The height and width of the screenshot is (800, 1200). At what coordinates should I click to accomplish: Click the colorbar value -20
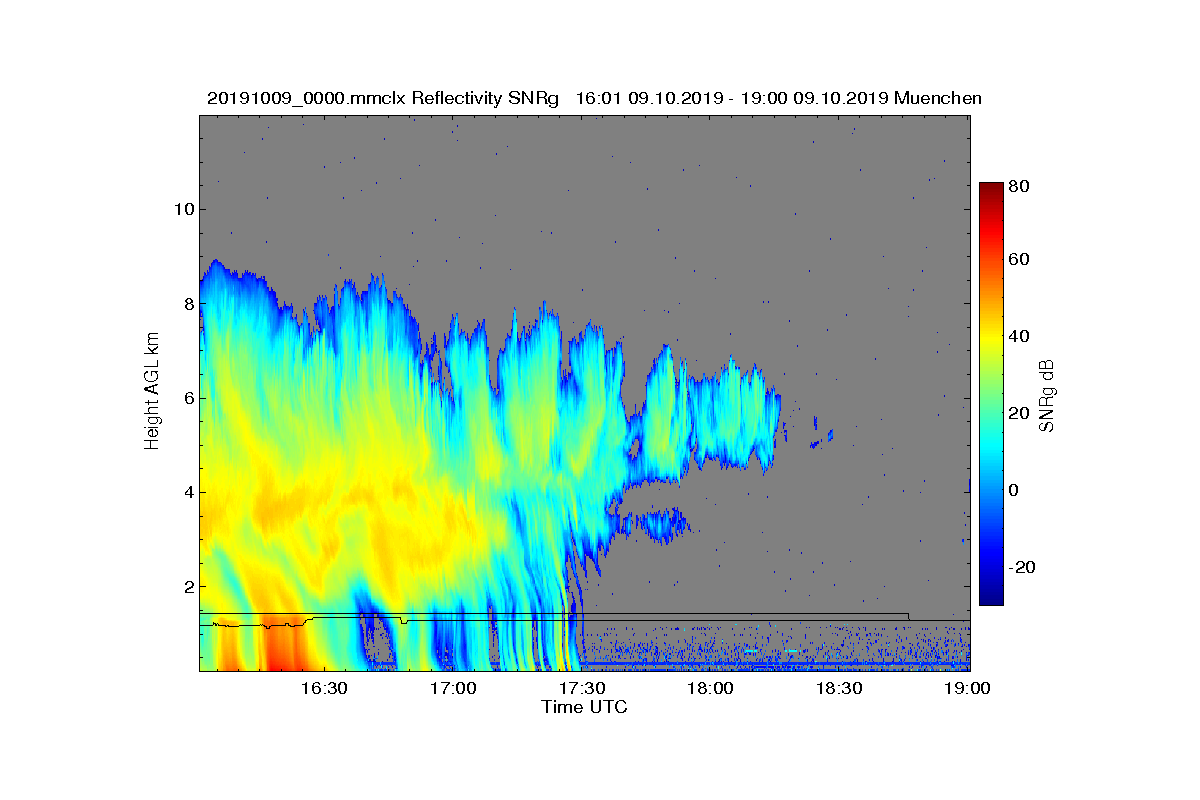(x=1023, y=567)
